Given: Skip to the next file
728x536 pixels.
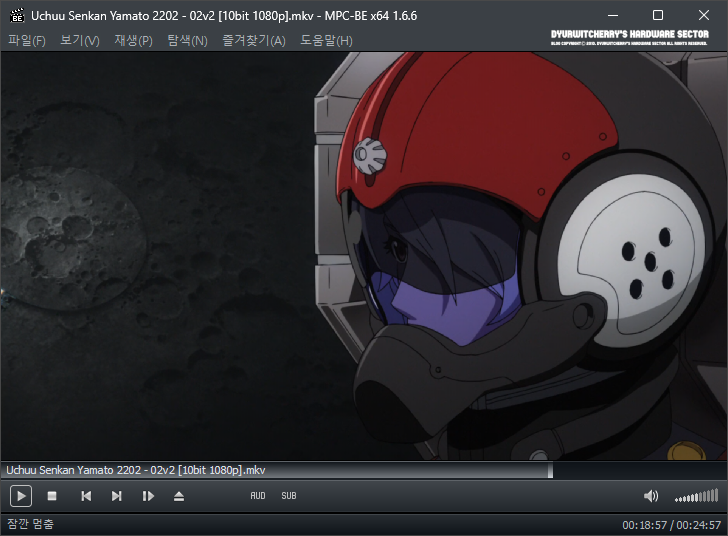Looking at the screenshot, I should [x=117, y=496].
